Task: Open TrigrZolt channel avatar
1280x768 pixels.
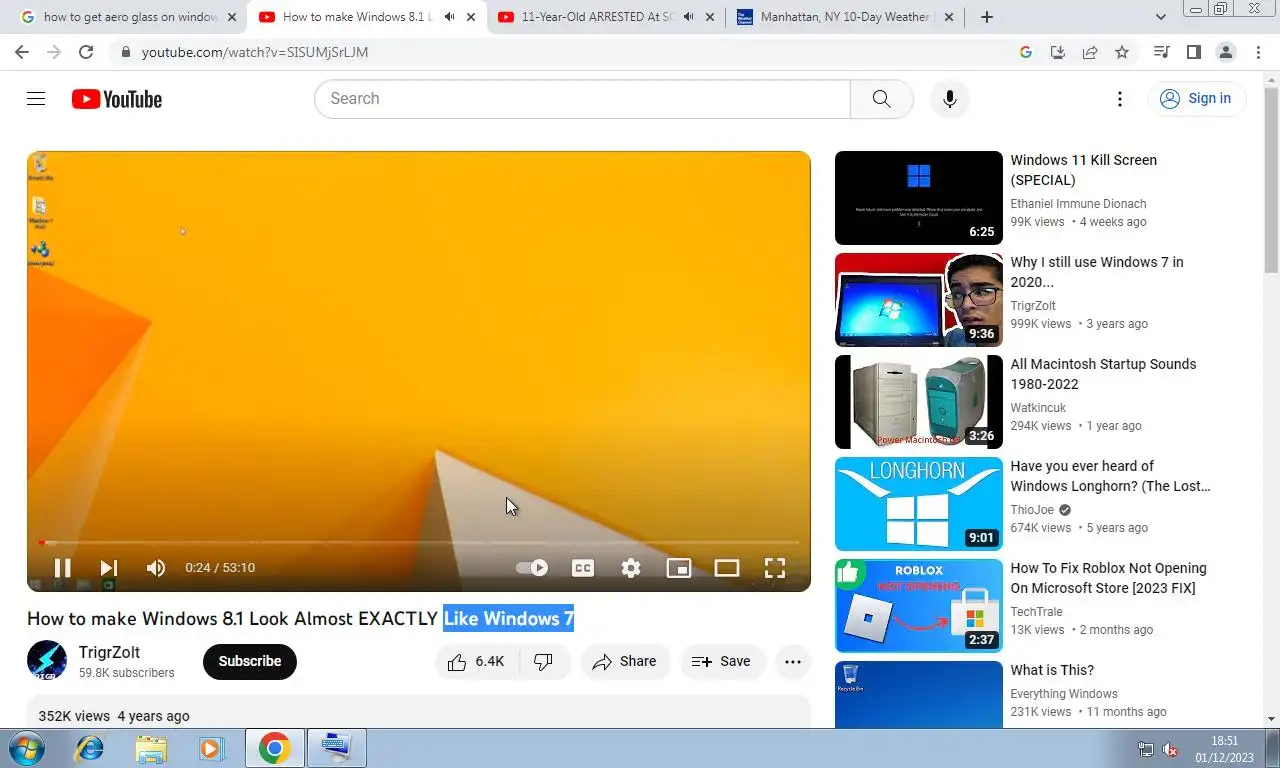Action: pyautogui.click(x=47, y=661)
